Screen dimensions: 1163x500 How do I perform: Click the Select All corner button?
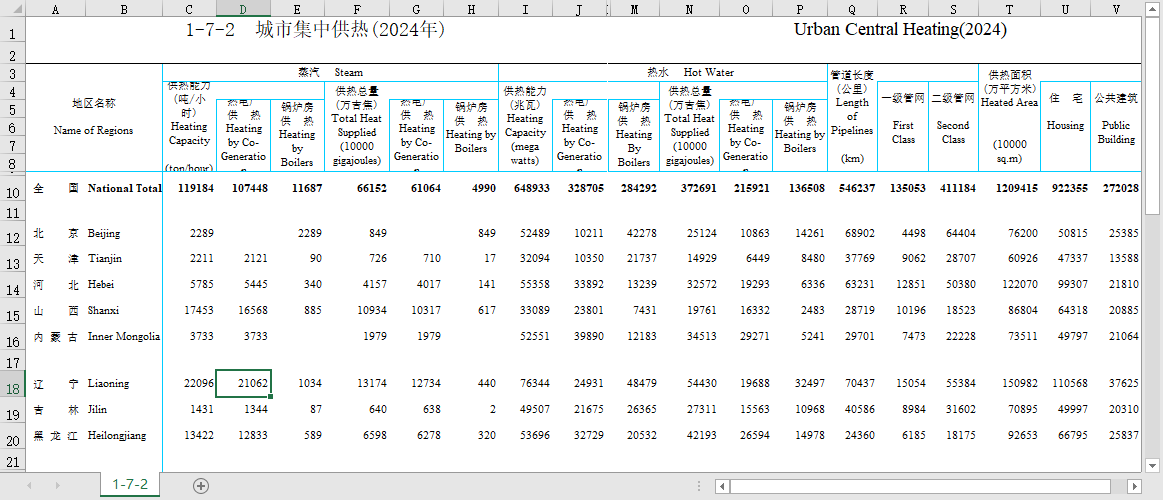click(13, 8)
